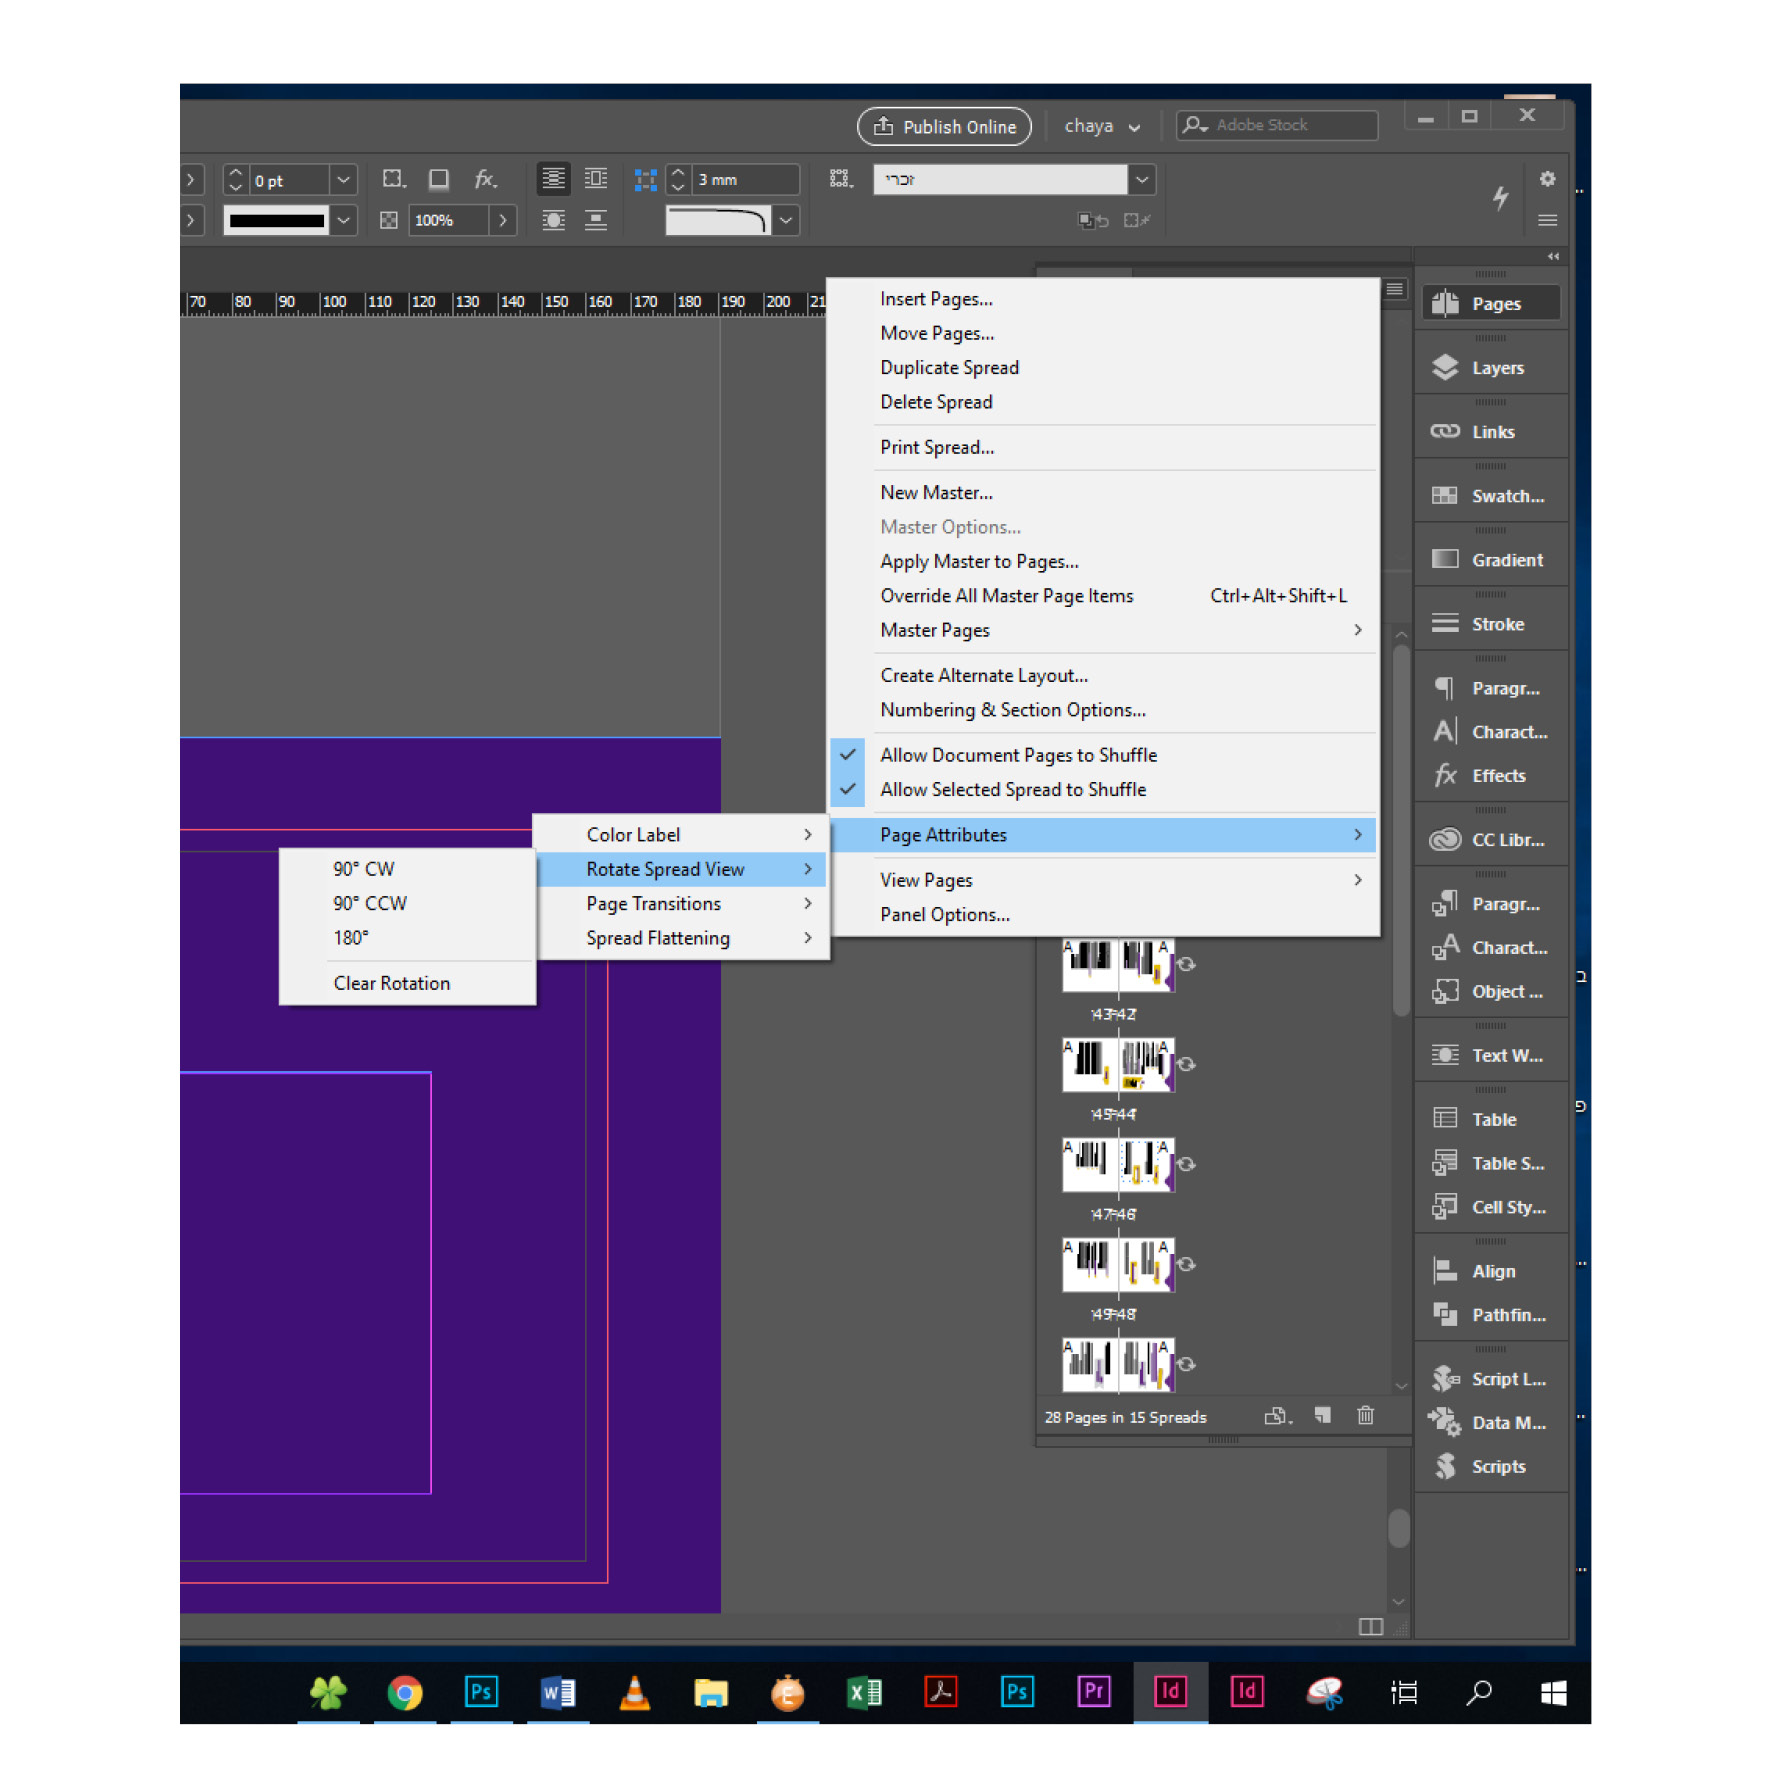Open the Stroke panel
This screenshot has width=1772, height=1772.
point(1490,624)
